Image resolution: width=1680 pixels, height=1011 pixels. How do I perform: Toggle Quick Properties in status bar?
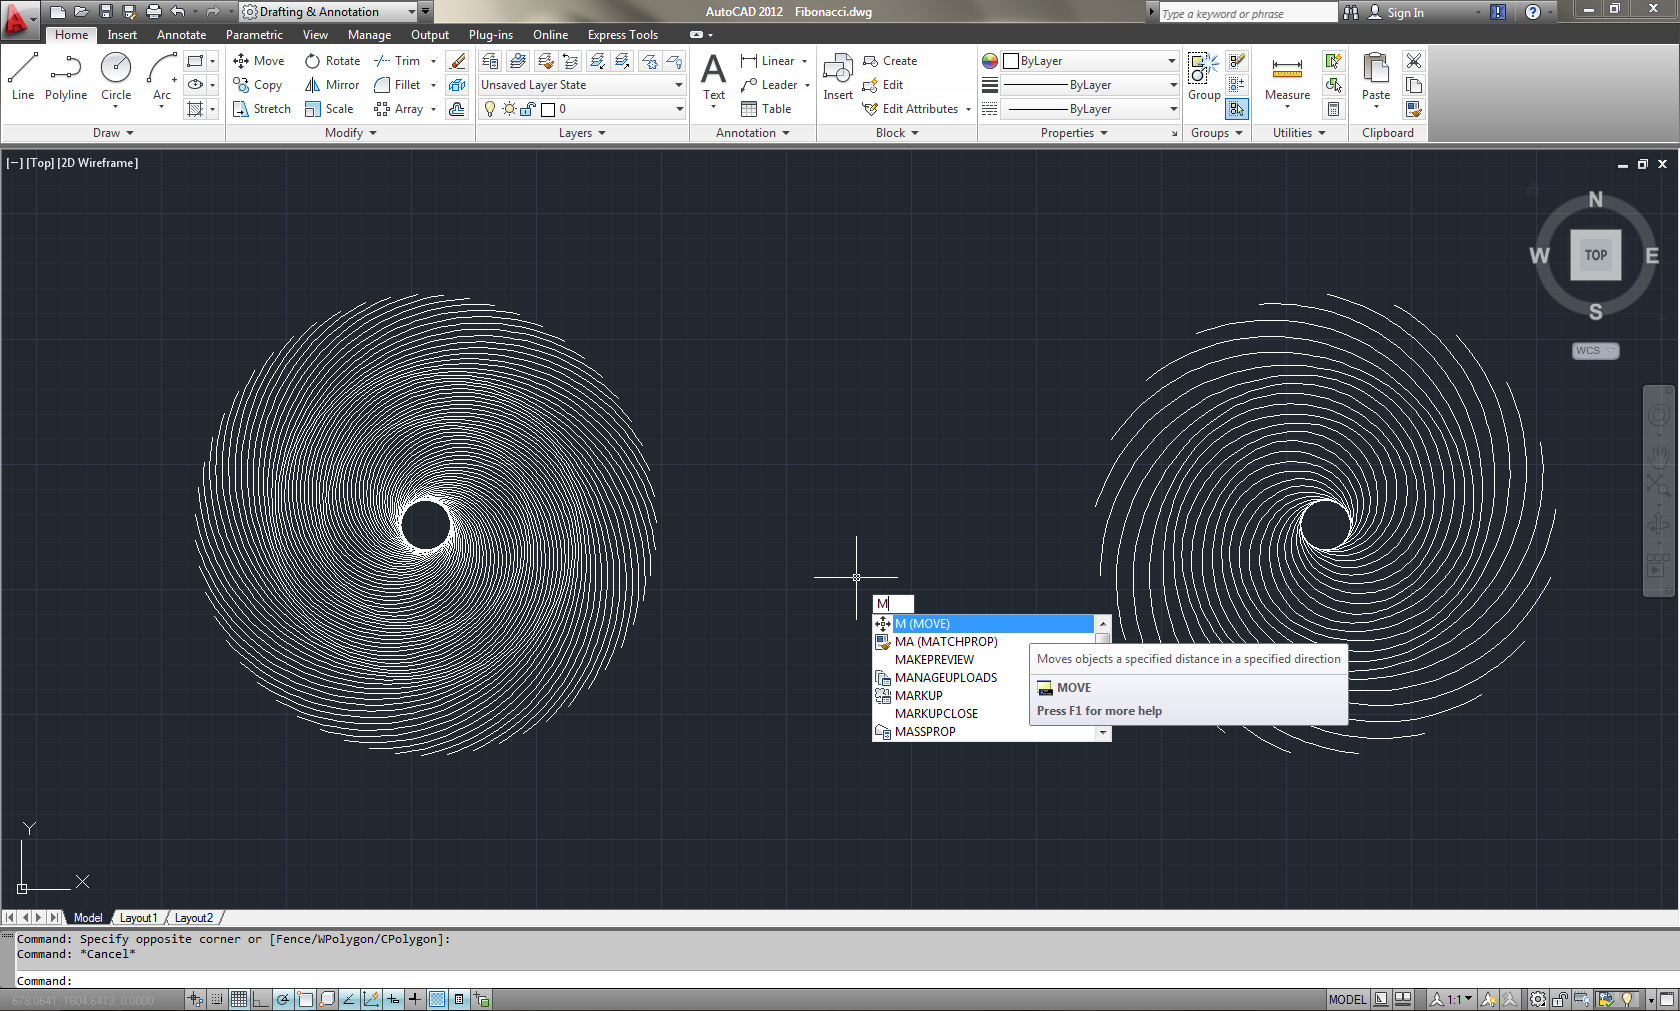[459, 999]
